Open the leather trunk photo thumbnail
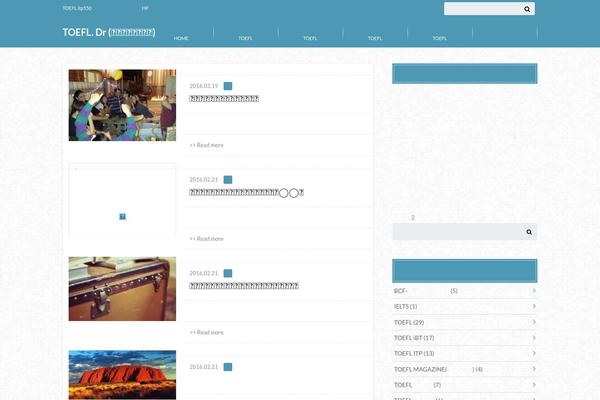 [122, 289]
